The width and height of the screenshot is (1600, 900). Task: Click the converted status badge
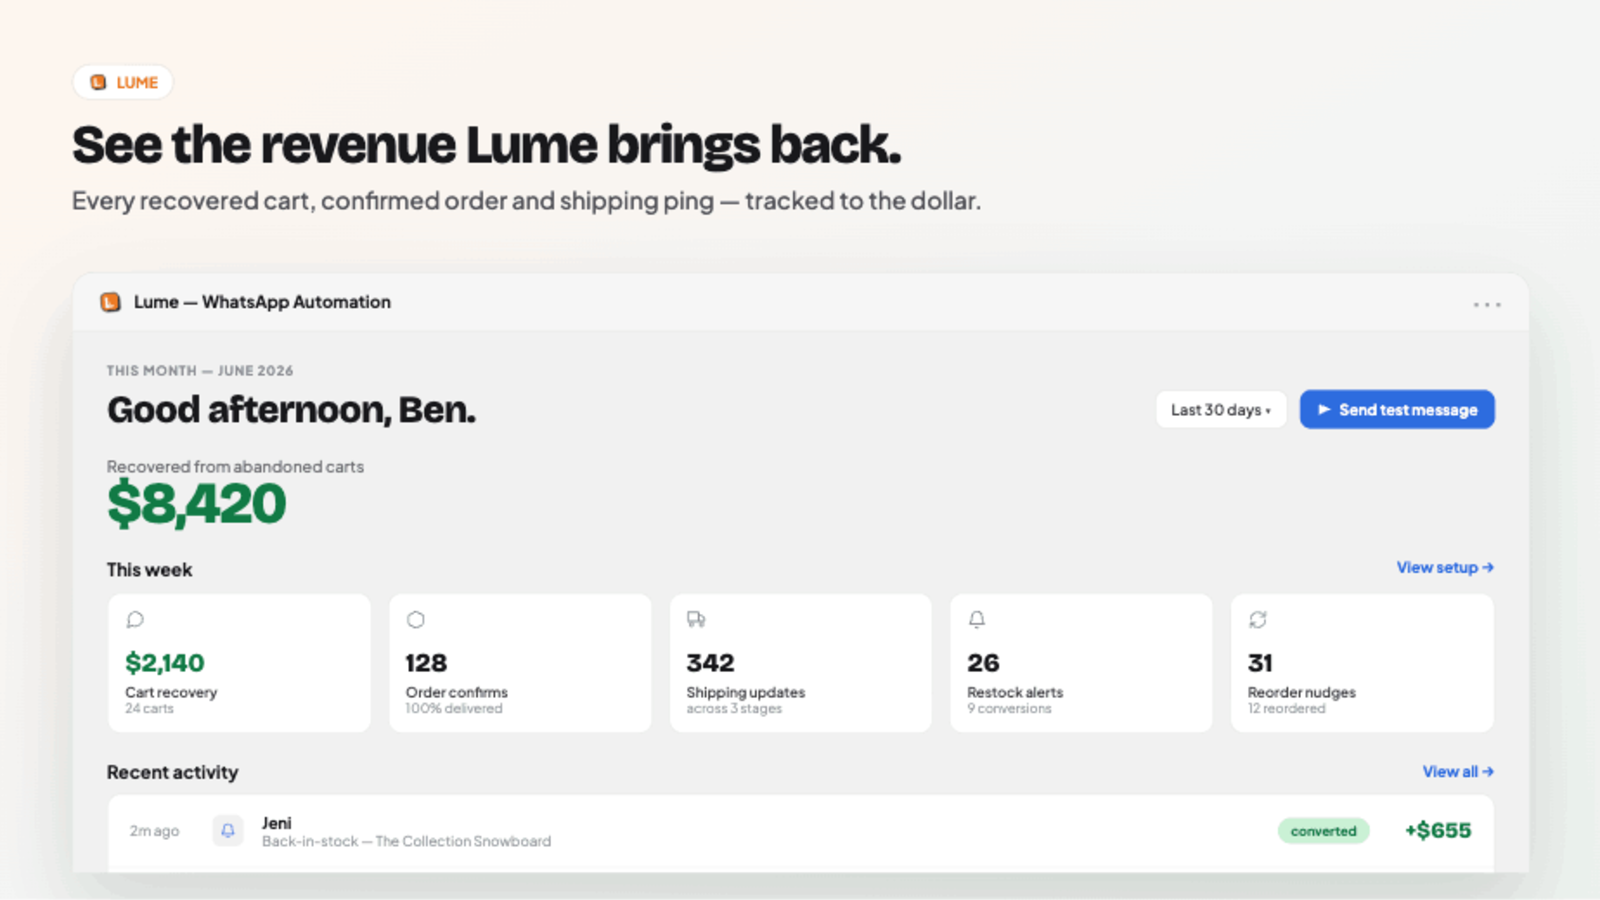(x=1323, y=831)
